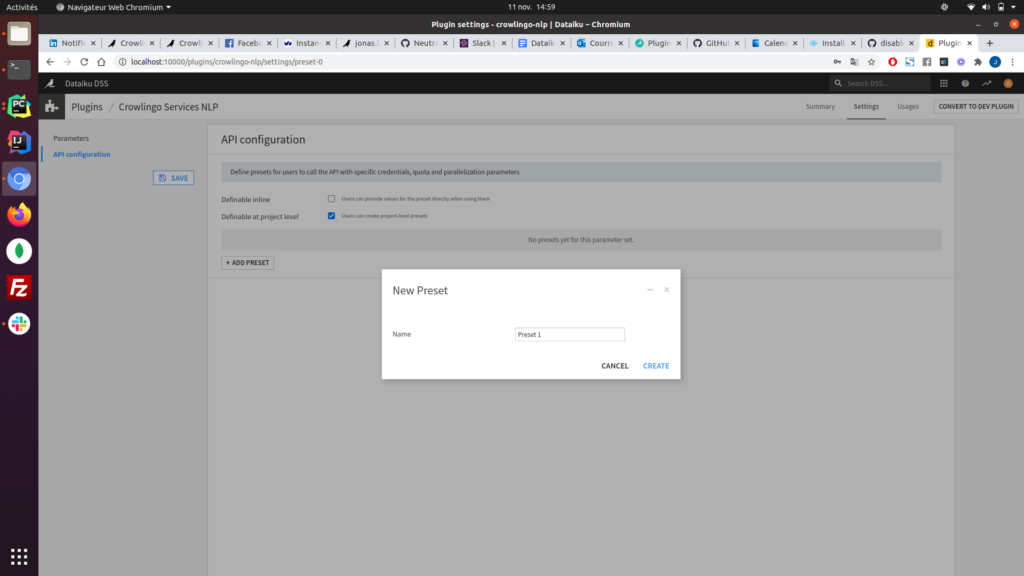Select Parameters in the left sidebar
Image resolution: width=1024 pixels, height=576 pixels.
[x=71, y=138]
